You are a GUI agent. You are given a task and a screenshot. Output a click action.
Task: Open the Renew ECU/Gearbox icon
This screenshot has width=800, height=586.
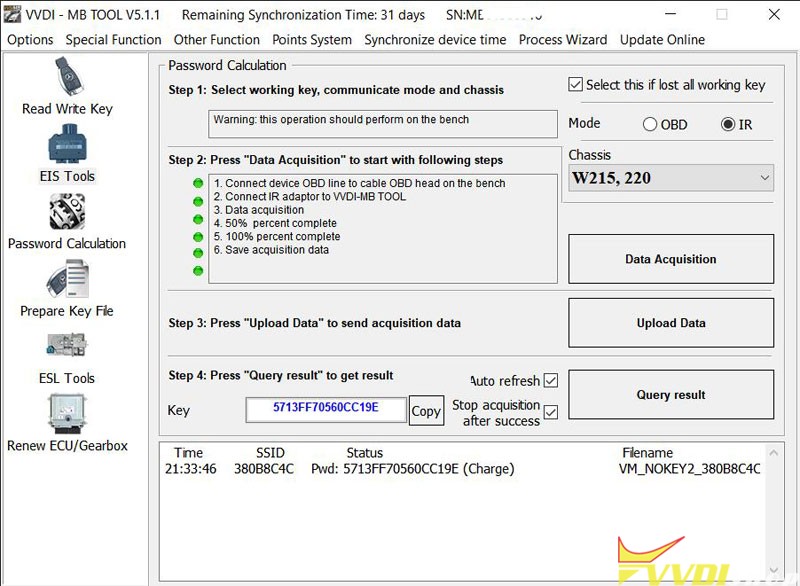point(67,413)
